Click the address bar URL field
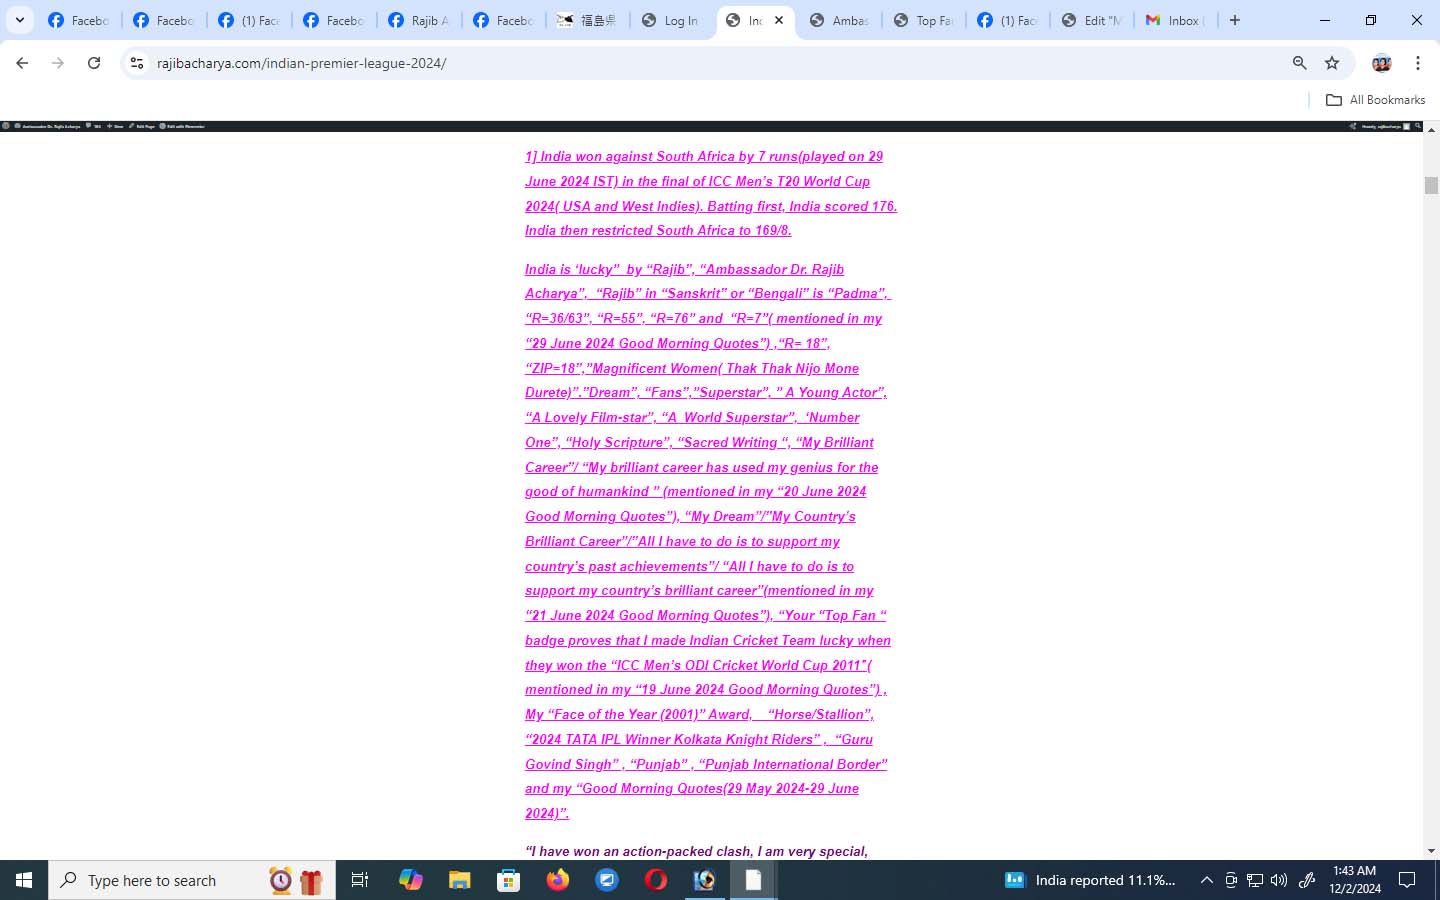The image size is (1440, 900). (700, 63)
